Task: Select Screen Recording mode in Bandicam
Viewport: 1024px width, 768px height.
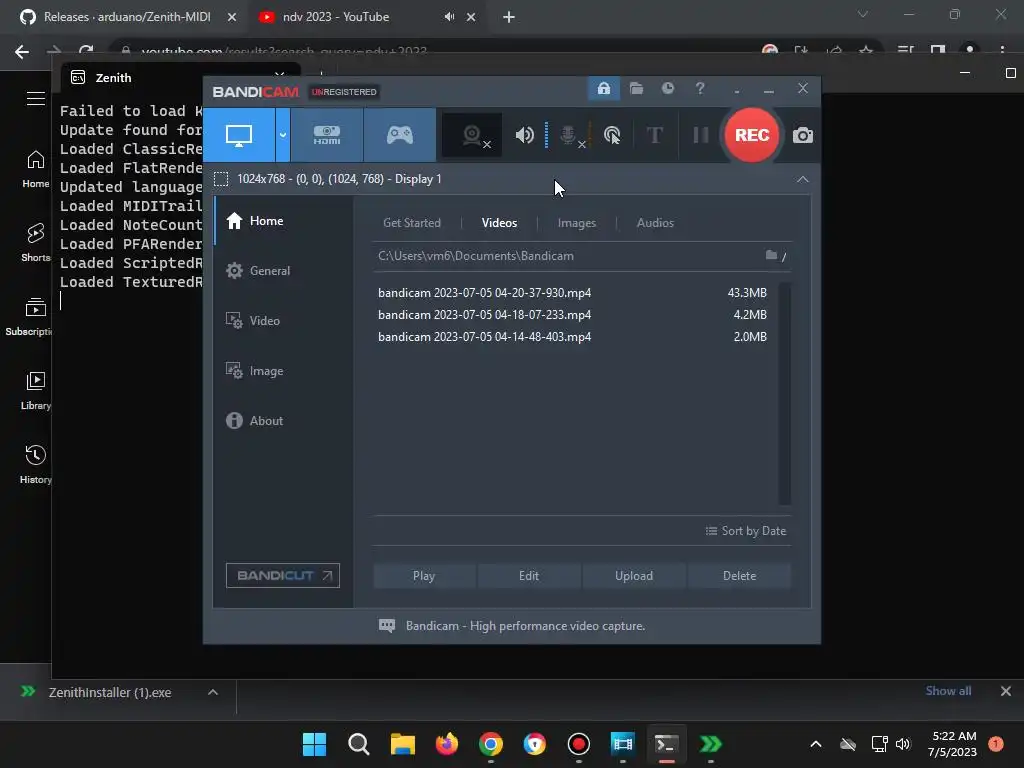Action: tap(239, 135)
